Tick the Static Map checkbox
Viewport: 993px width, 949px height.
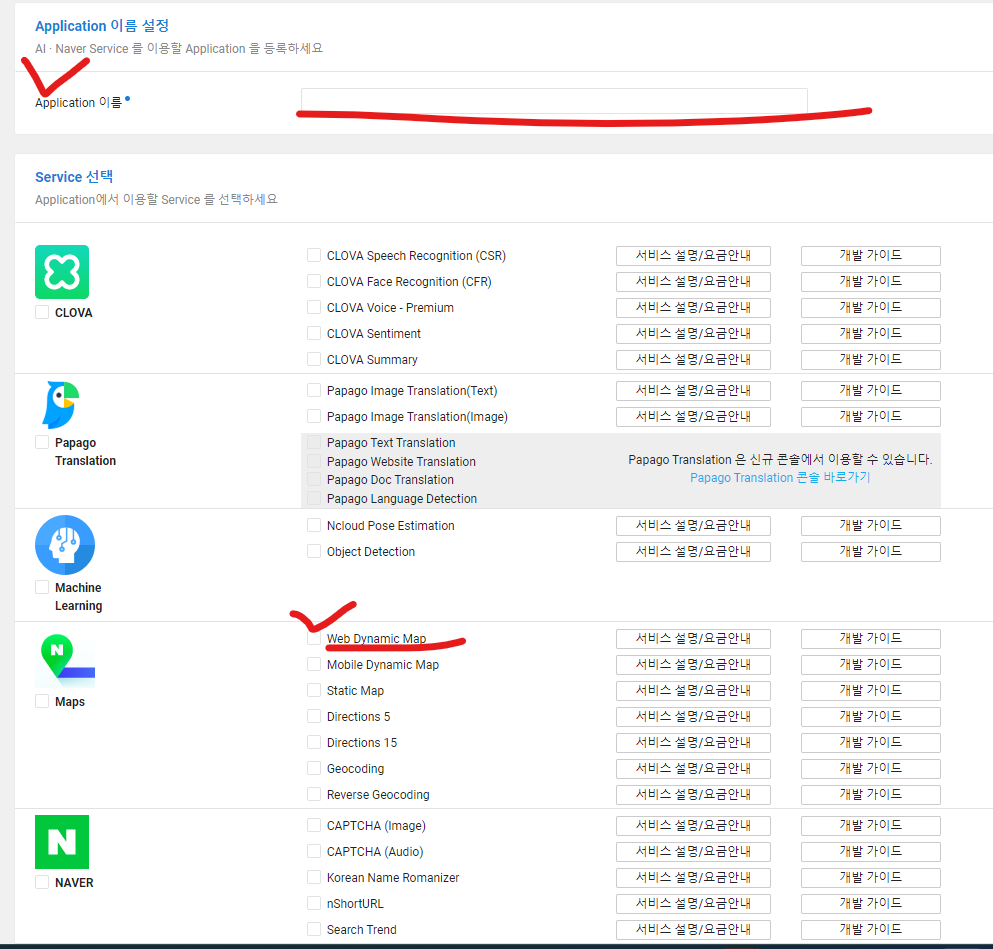point(313,690)
